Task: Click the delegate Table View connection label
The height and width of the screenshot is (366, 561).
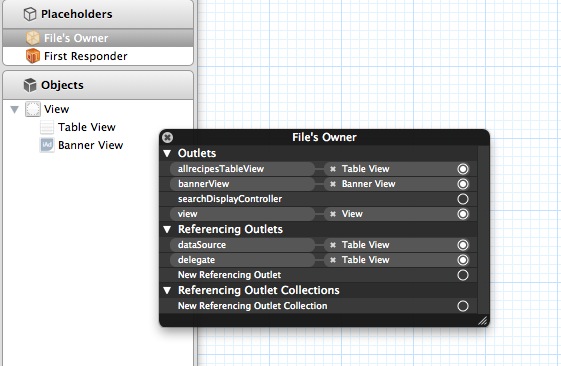Action: [x=365, y=260]
